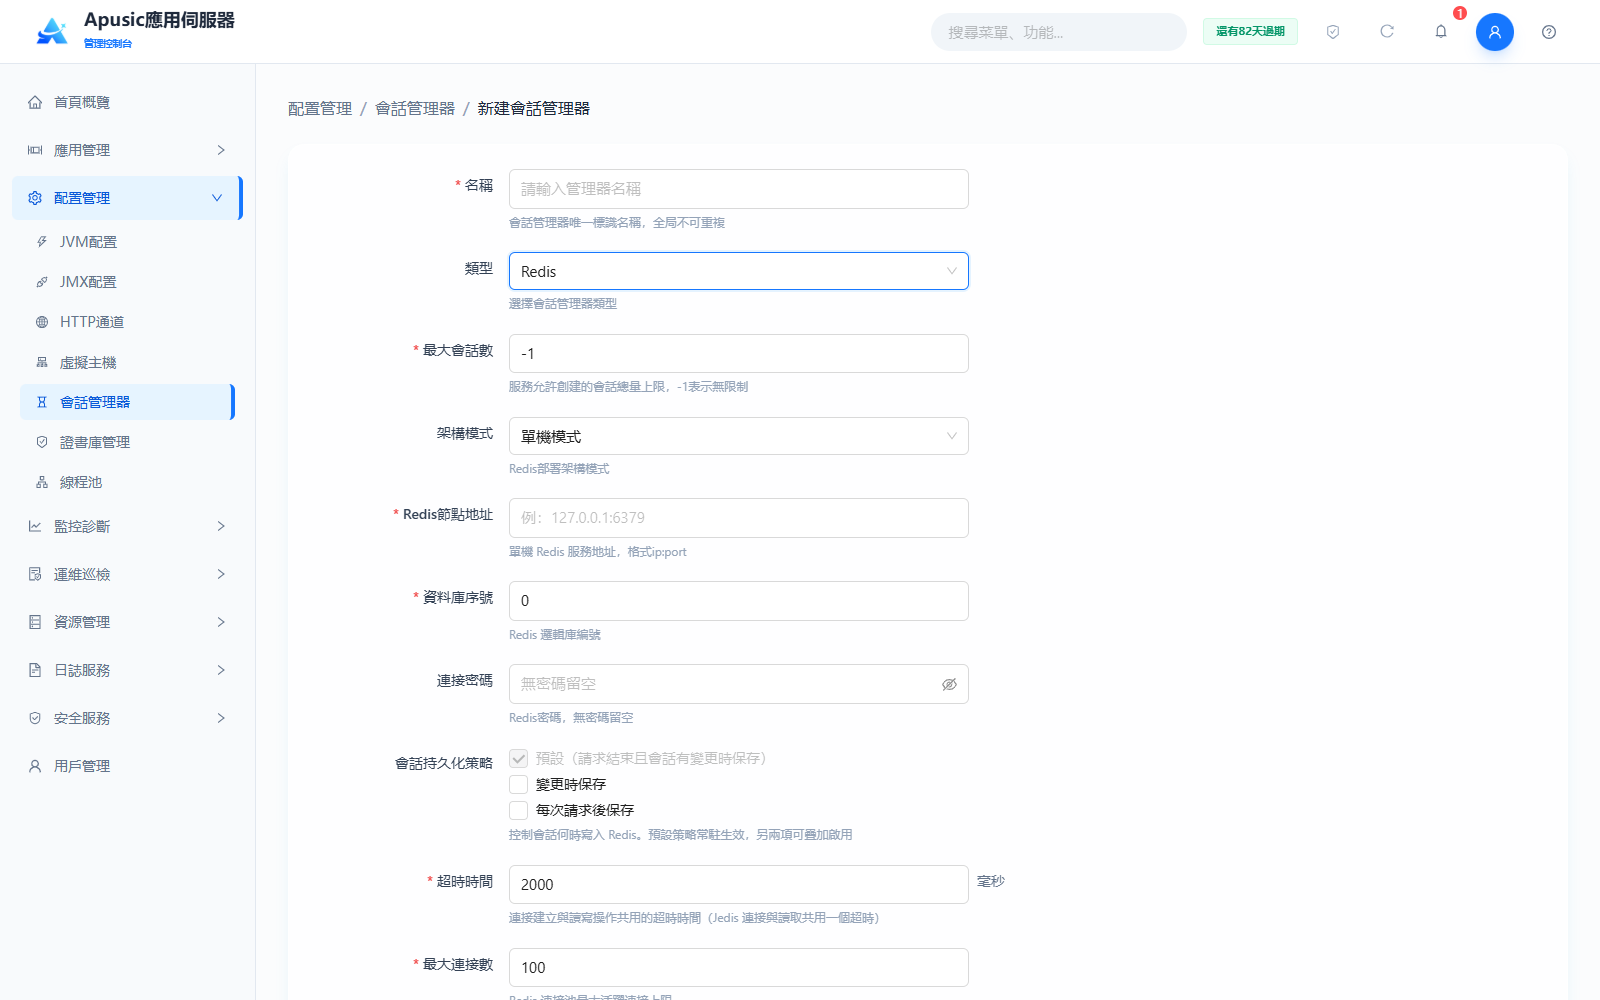The width and height of the screenshot is (1600, 1000).
Task: Open the 架構模式 dropdown
Action: (x=738, y=436)
